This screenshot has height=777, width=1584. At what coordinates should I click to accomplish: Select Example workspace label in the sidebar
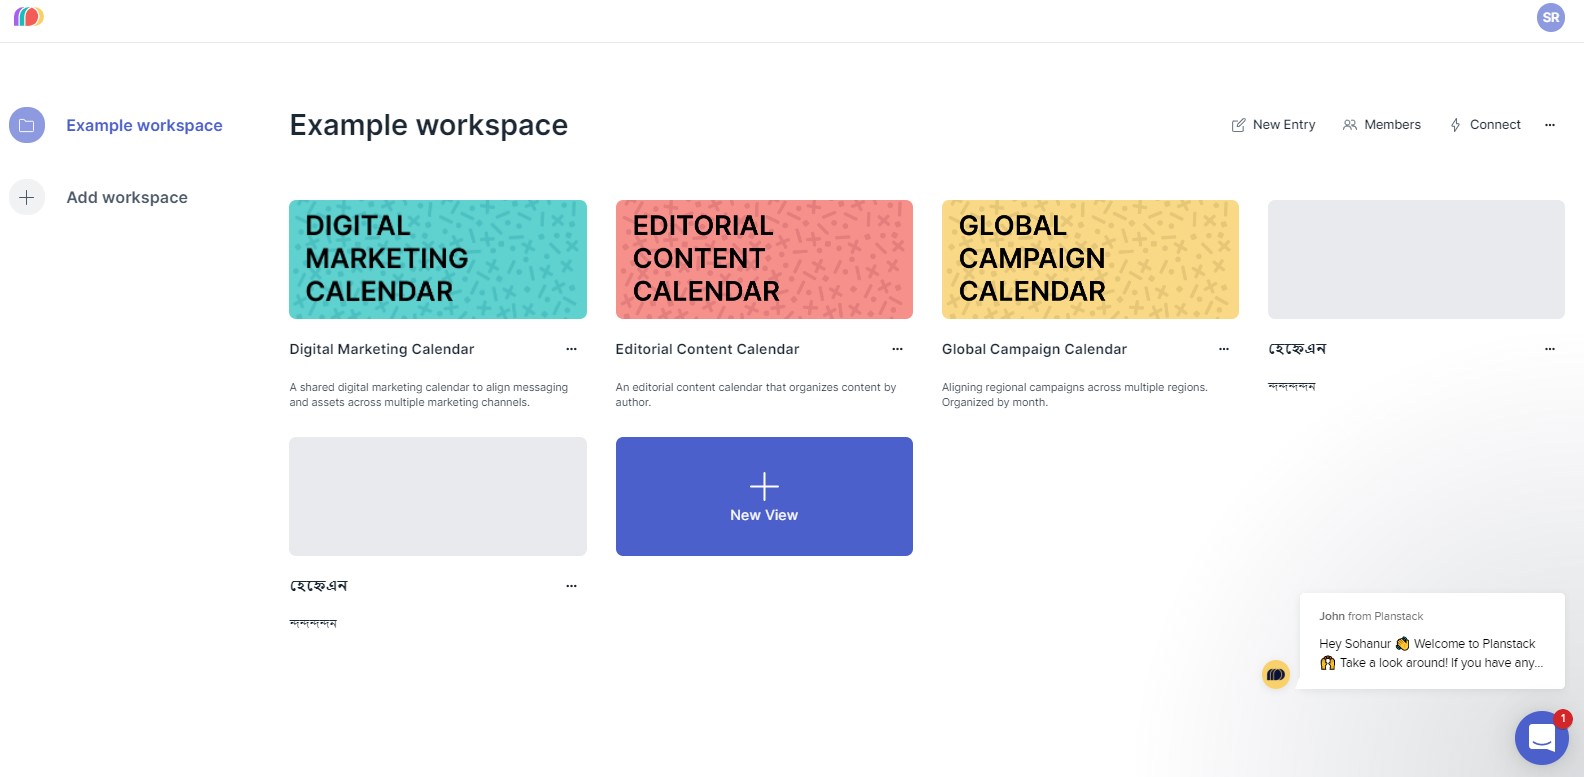click(144, 125)
